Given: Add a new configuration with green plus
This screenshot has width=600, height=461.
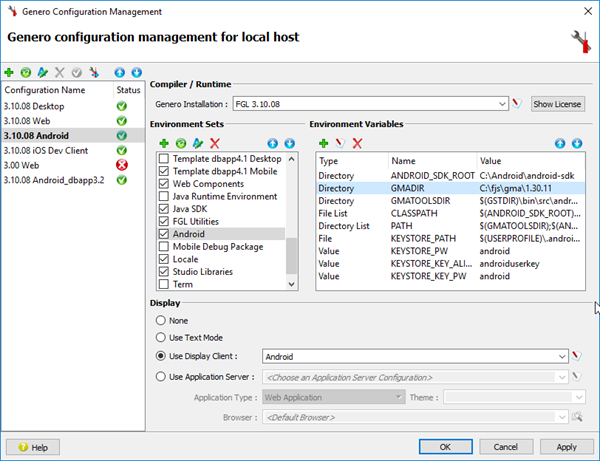Looking at the screenshot, I should click(x=9, y=72).
